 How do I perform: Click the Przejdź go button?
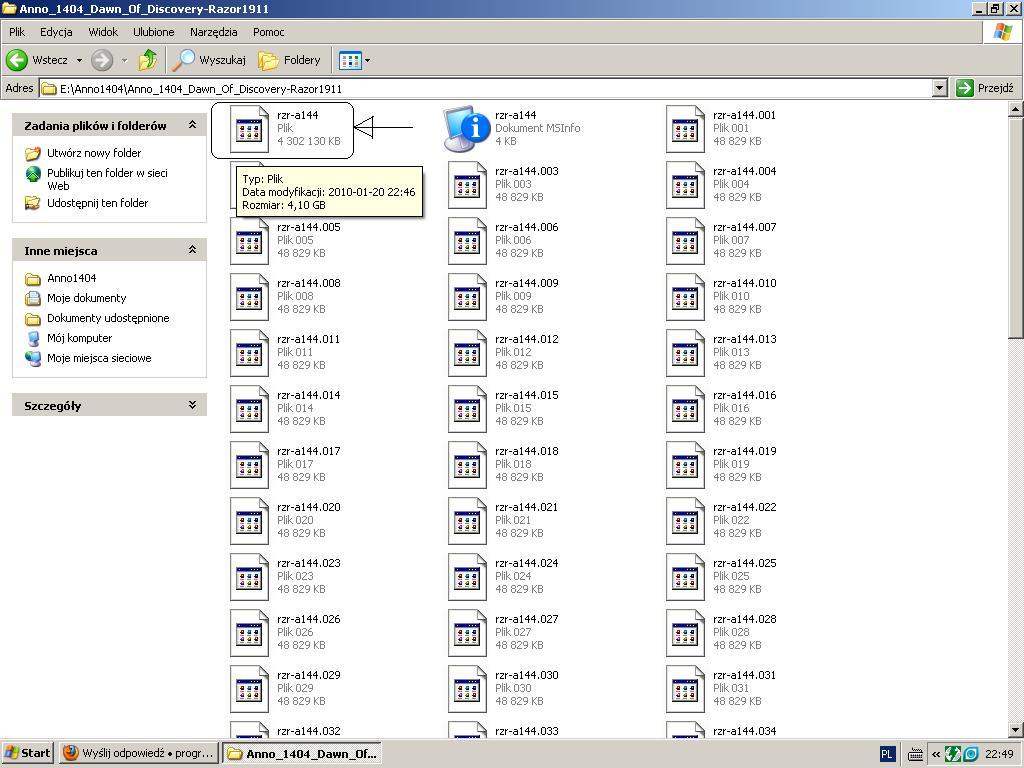coord(985,88)
